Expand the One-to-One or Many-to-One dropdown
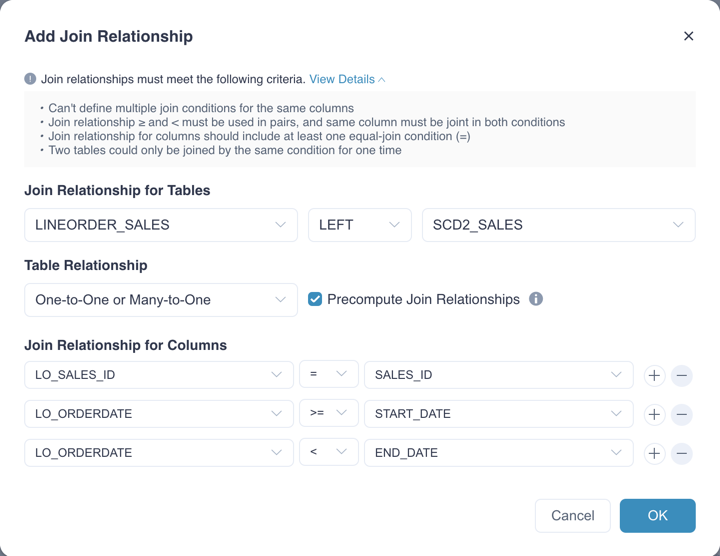Viewport: 720px width, 556px height. [x=160, y=300]
